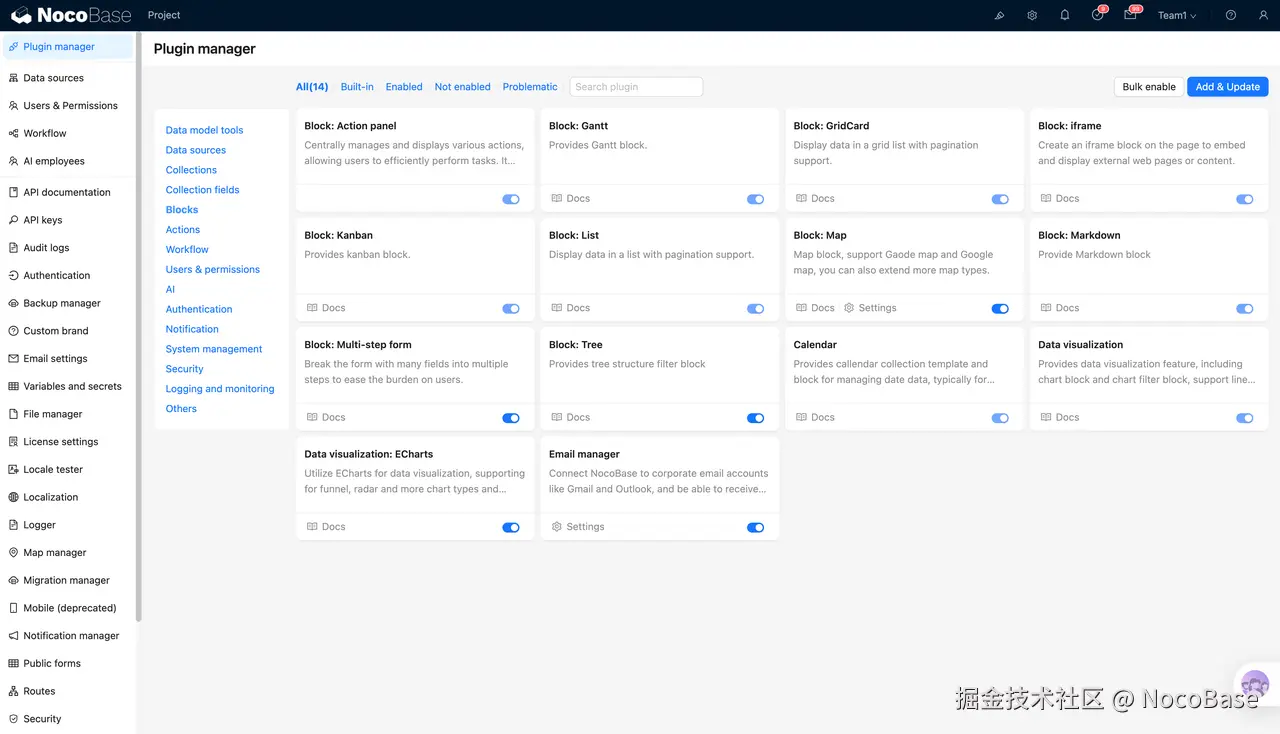Viewport: 1280px width, 734px height.
Task: Open the UI editor highlighter icon
Action: click(999, 15)
